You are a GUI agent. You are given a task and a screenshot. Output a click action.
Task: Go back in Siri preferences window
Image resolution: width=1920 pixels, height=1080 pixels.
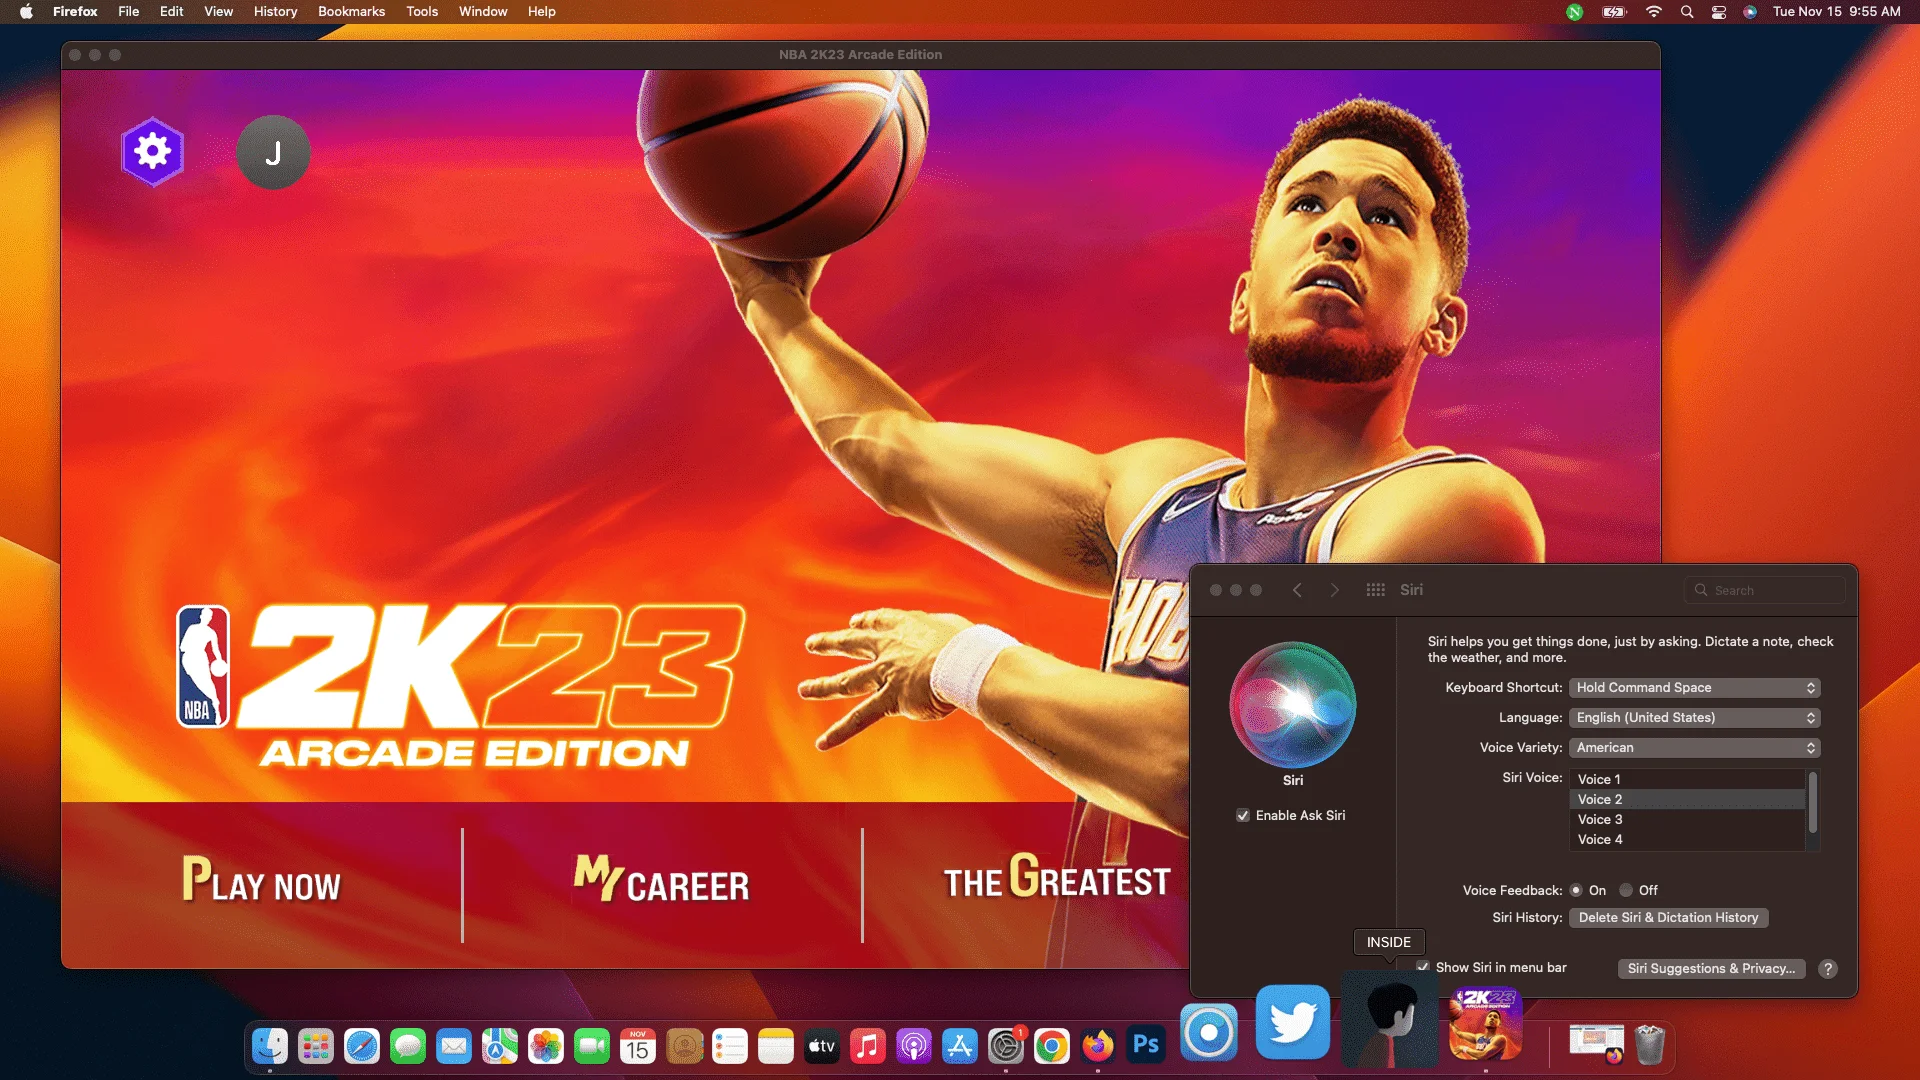[1297, 590]
